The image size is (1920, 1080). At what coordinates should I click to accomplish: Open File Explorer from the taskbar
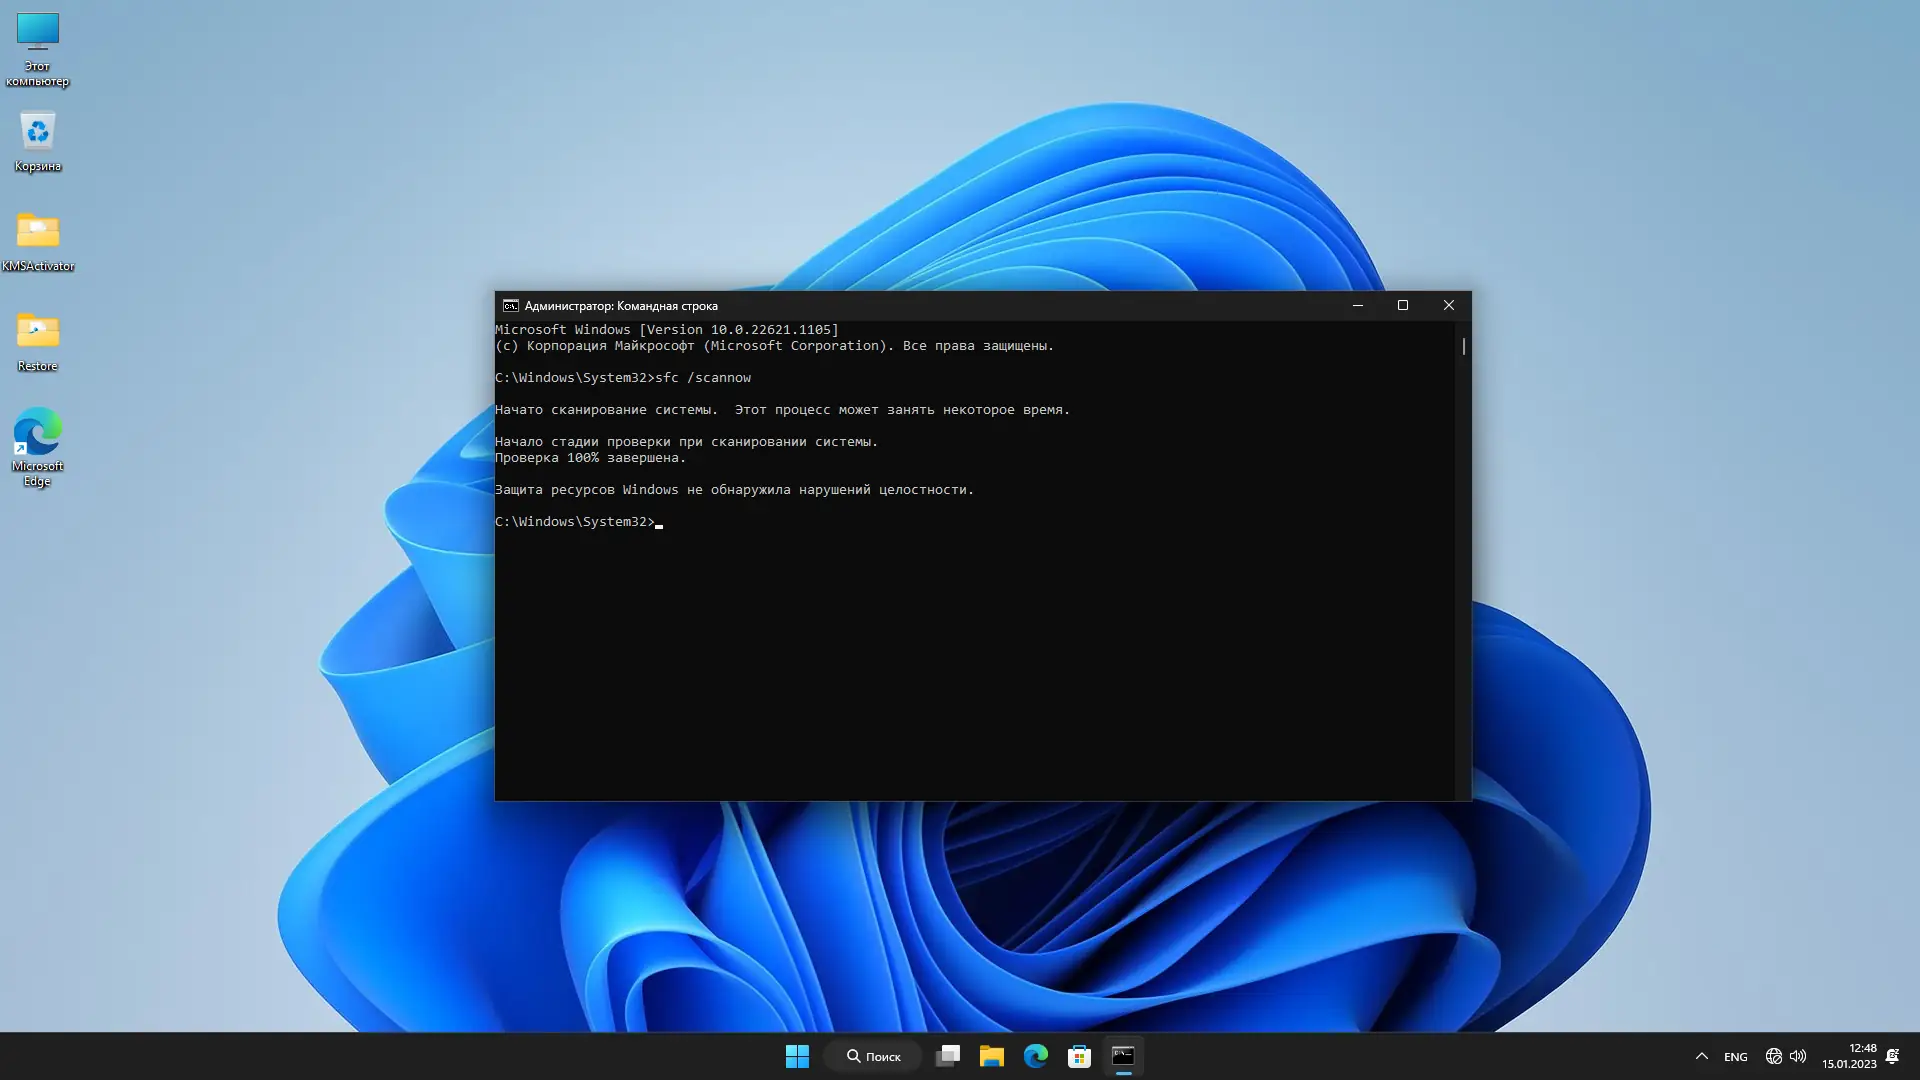pyautogui.click(x=991, y=1056)
